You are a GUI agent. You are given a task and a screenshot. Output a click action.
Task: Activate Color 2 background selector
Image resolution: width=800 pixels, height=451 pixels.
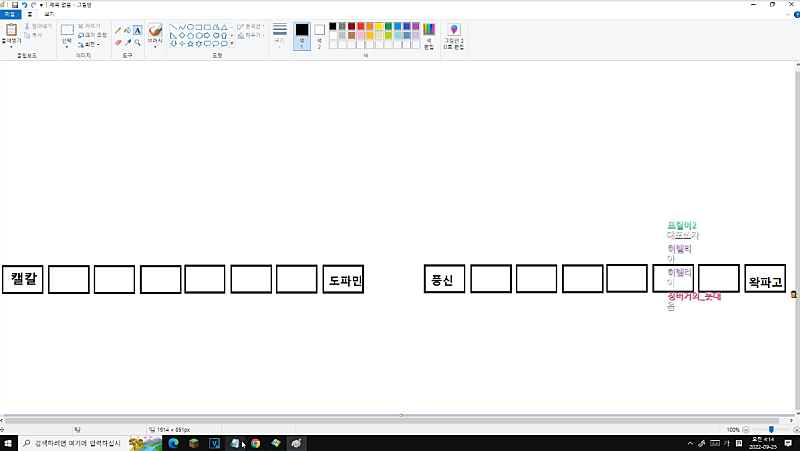319,36
